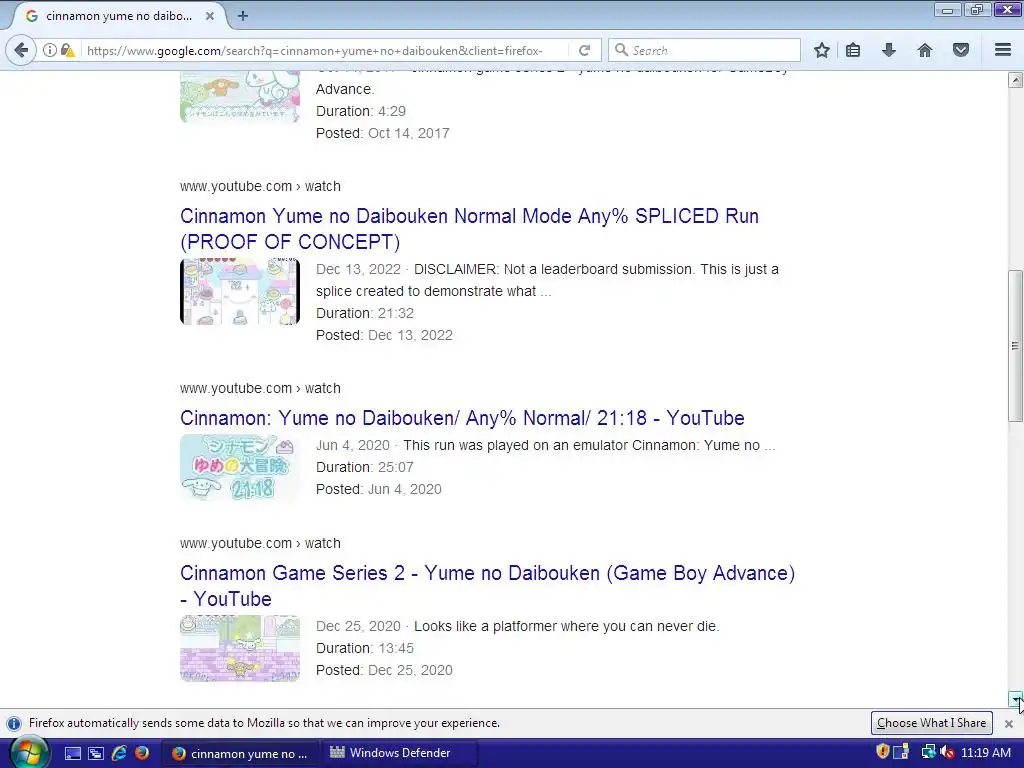Click 'Duration: 13:45' text

(365, 648)
